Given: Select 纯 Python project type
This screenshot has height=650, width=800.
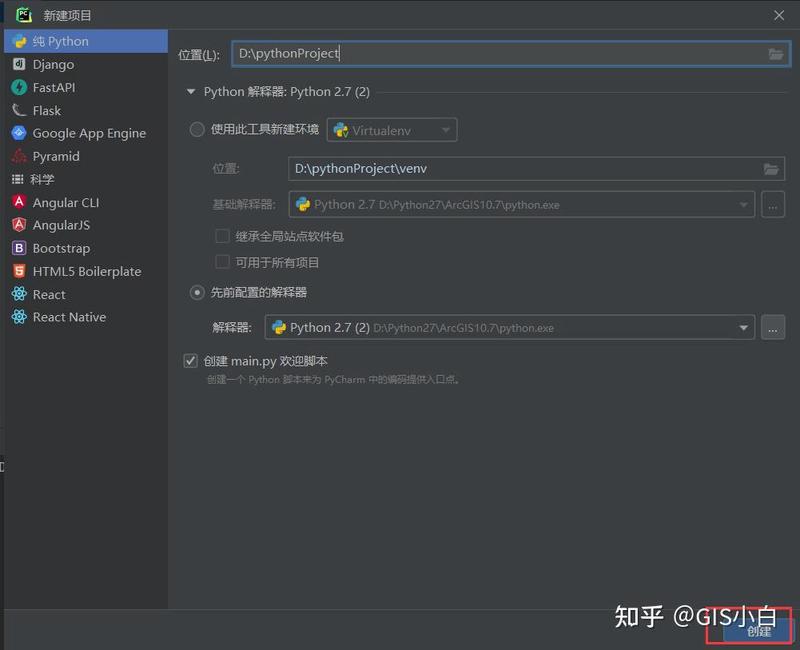Looking at the screenshot, I should pyautogui.click(x=86, y=41).
